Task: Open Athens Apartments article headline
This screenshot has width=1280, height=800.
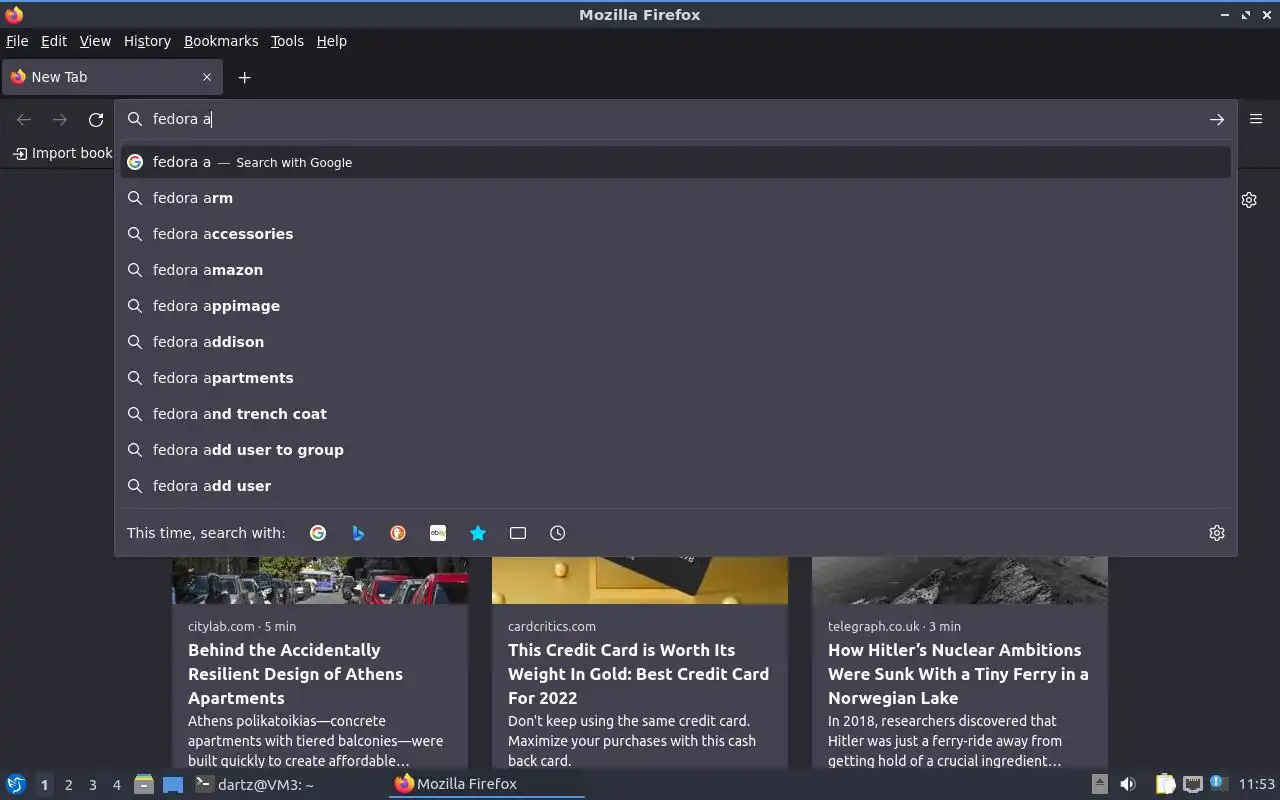Action: click(295, 674)
